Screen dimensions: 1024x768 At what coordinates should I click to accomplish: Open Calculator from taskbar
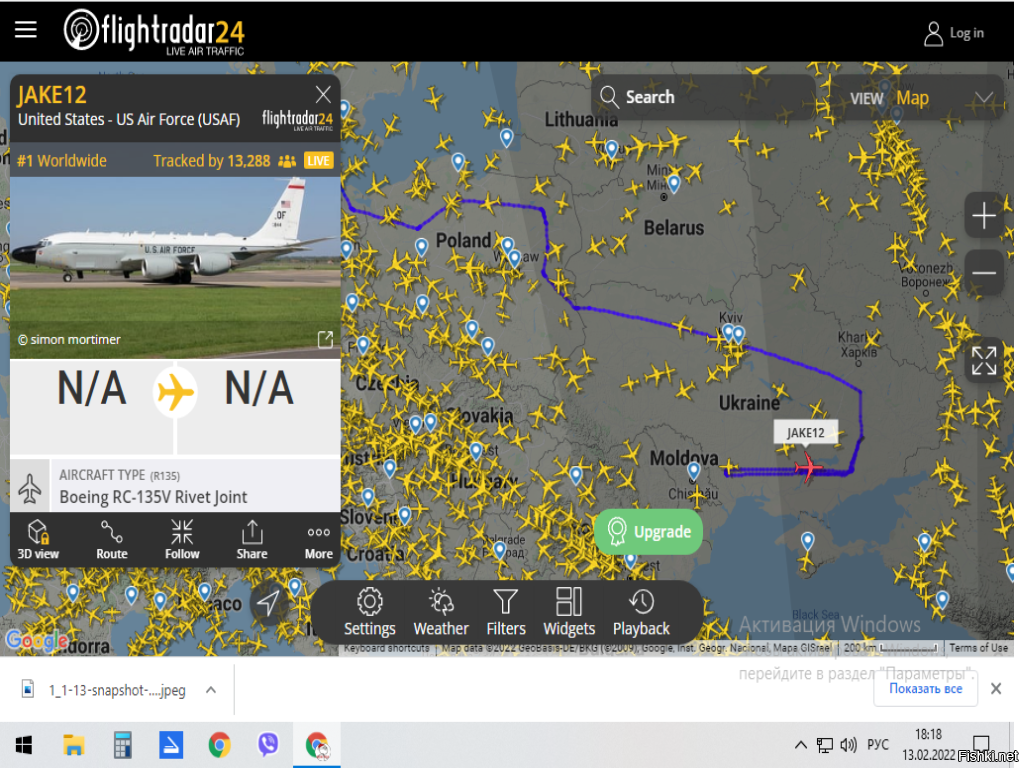[x=122, y=745]
